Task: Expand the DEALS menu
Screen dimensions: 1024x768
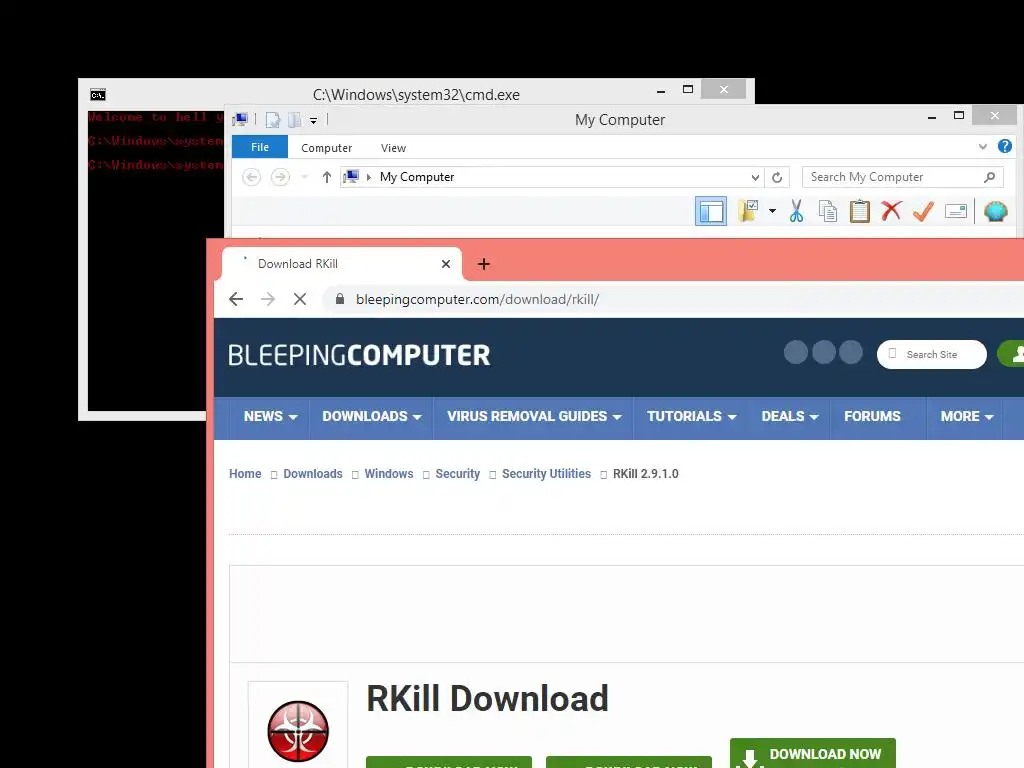Action: click(790, 417)
